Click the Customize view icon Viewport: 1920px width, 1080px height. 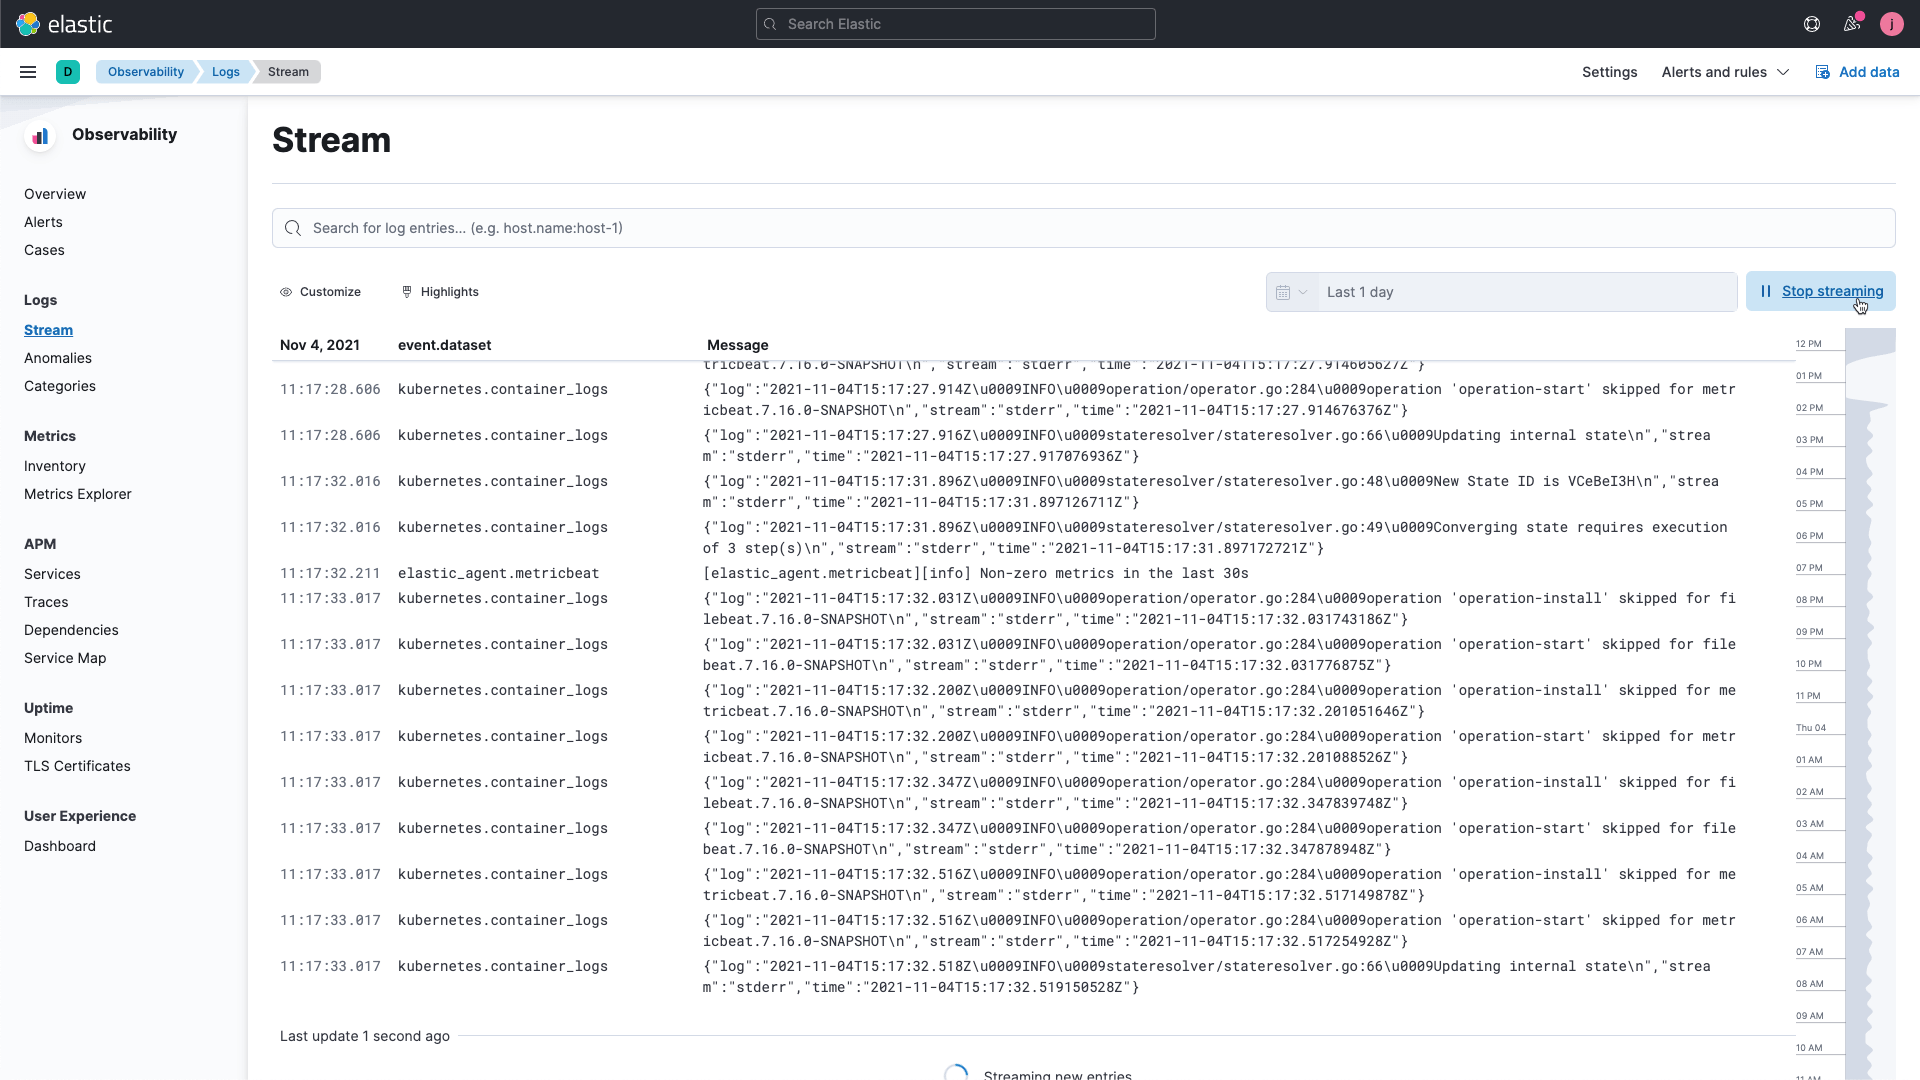pos(285,291)
